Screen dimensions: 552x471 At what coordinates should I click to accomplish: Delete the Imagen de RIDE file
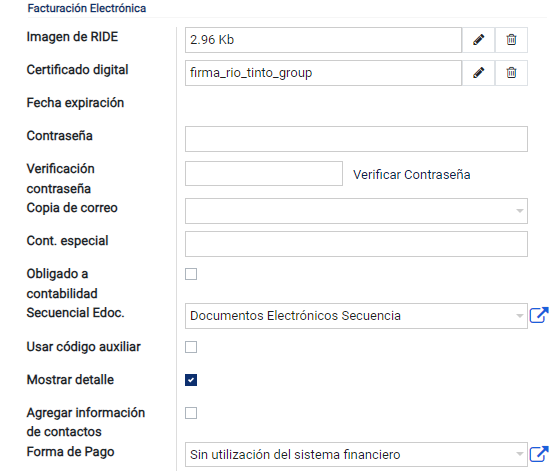511,40
